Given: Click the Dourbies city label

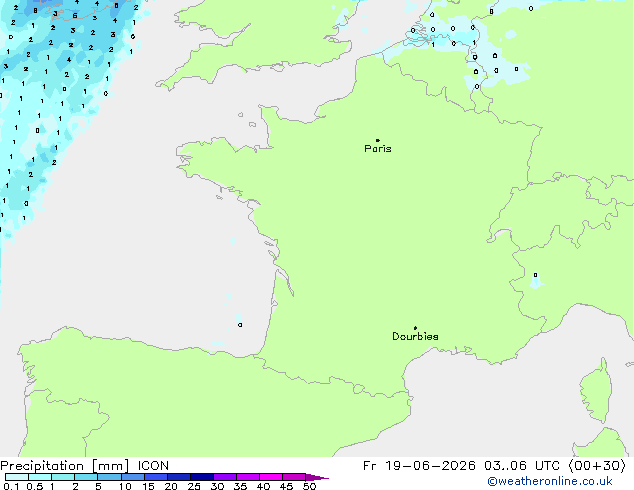Looking at the screenshot, I should pyautogui.click(x=415, y=336).
